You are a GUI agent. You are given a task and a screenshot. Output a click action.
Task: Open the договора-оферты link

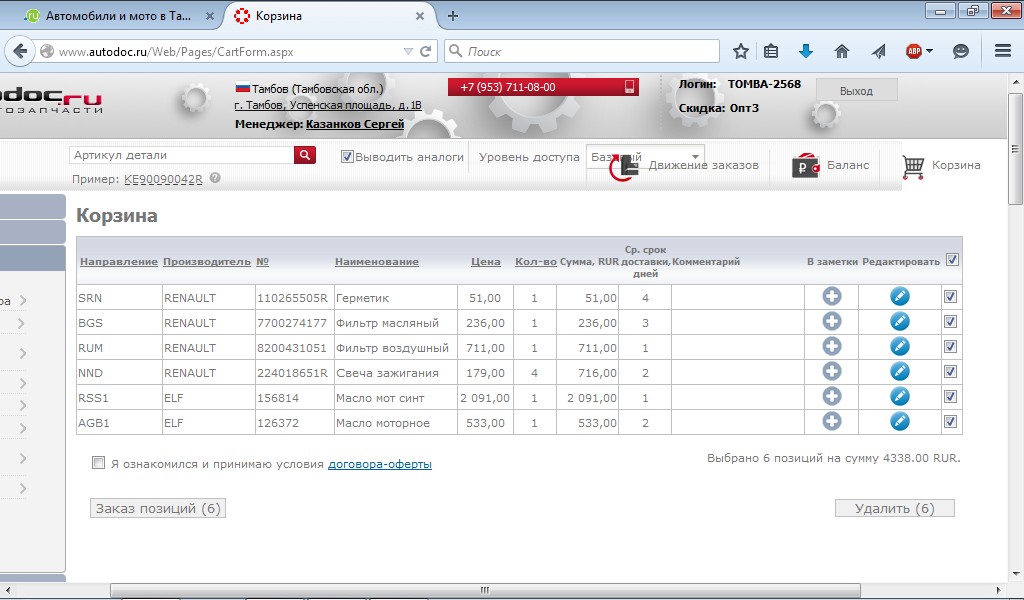pyautogui.click(x=379, y=464)
